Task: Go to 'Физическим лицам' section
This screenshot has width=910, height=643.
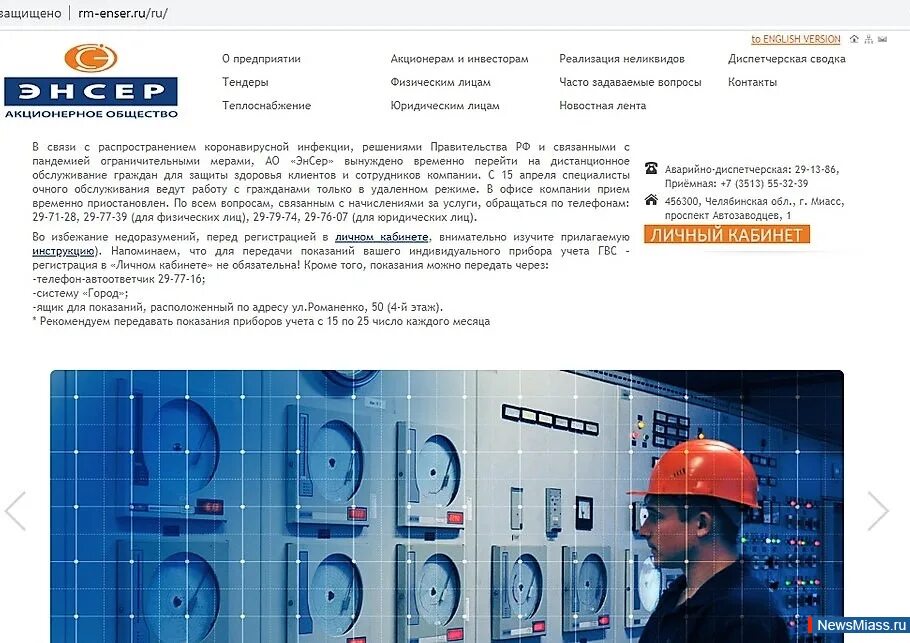Action: pos(440,82)
